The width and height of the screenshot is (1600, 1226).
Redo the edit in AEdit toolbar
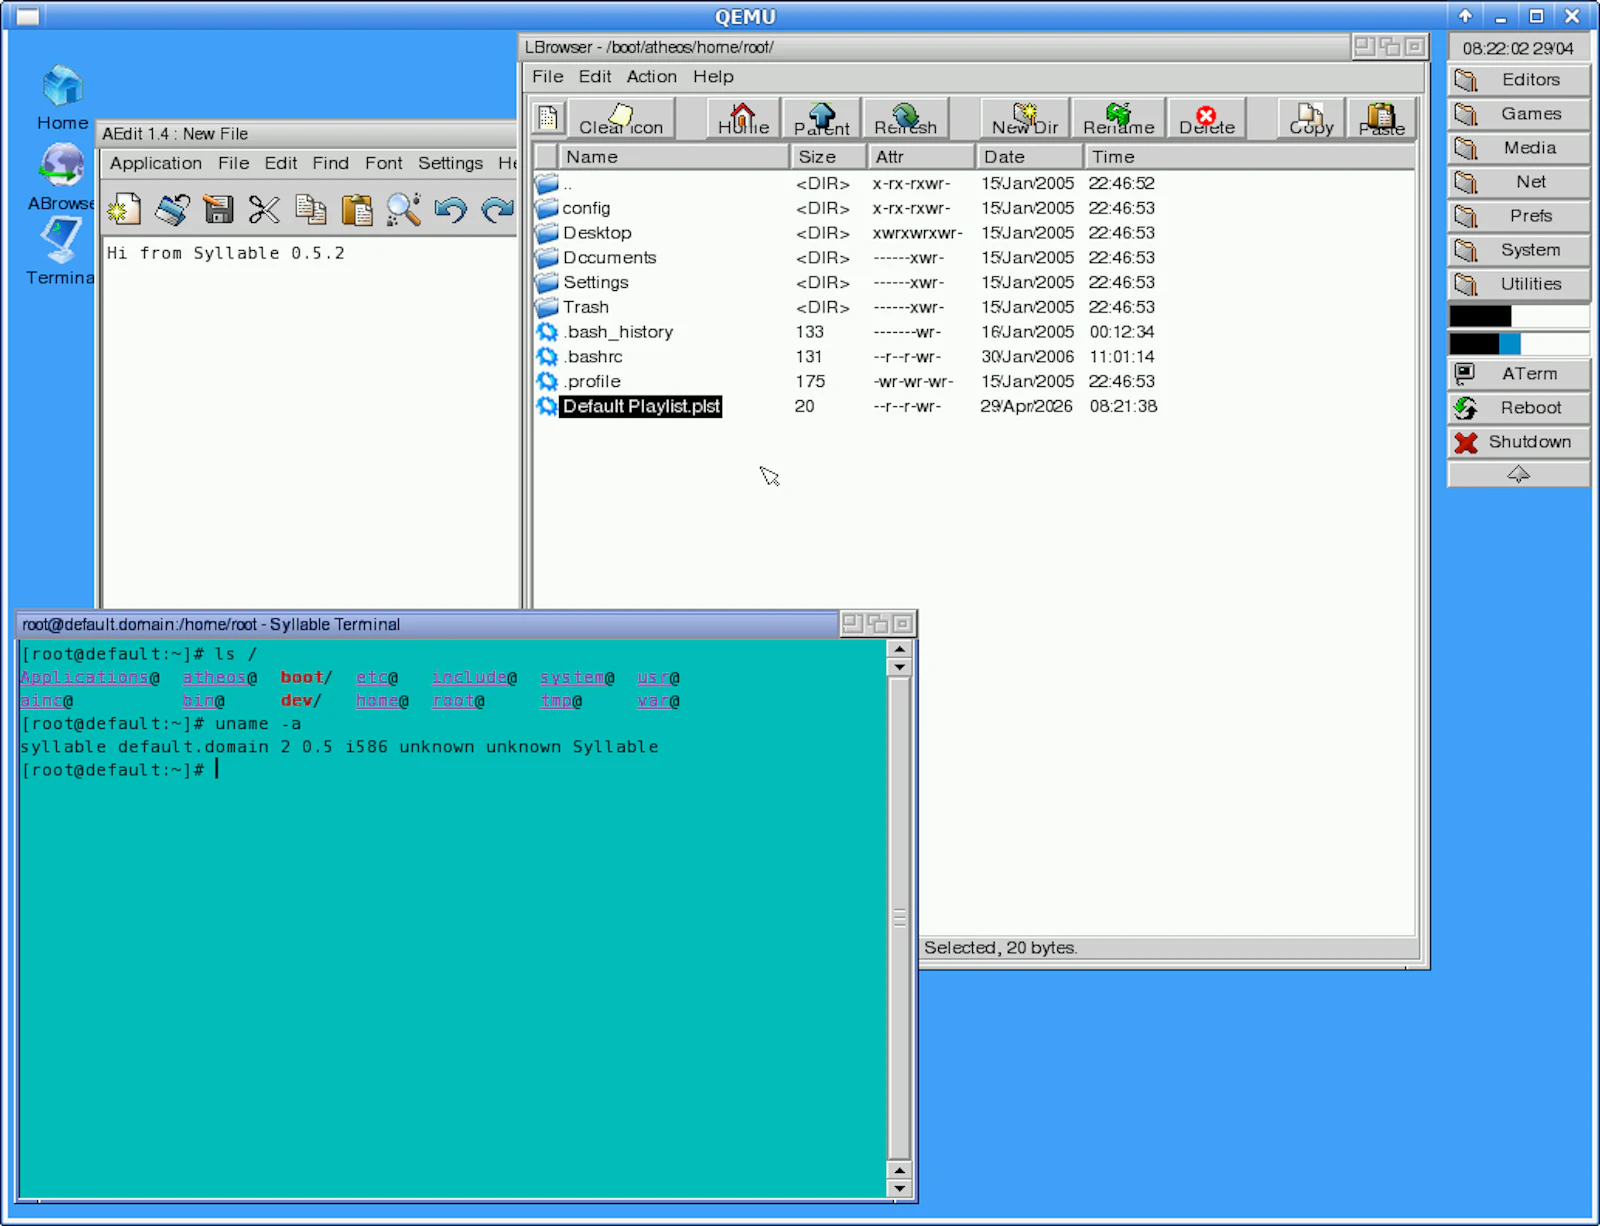pos(497,209)
